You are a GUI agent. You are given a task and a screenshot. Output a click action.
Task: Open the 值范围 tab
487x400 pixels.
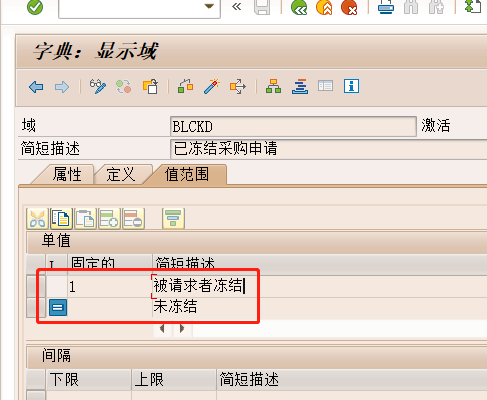tap(187, 174)
